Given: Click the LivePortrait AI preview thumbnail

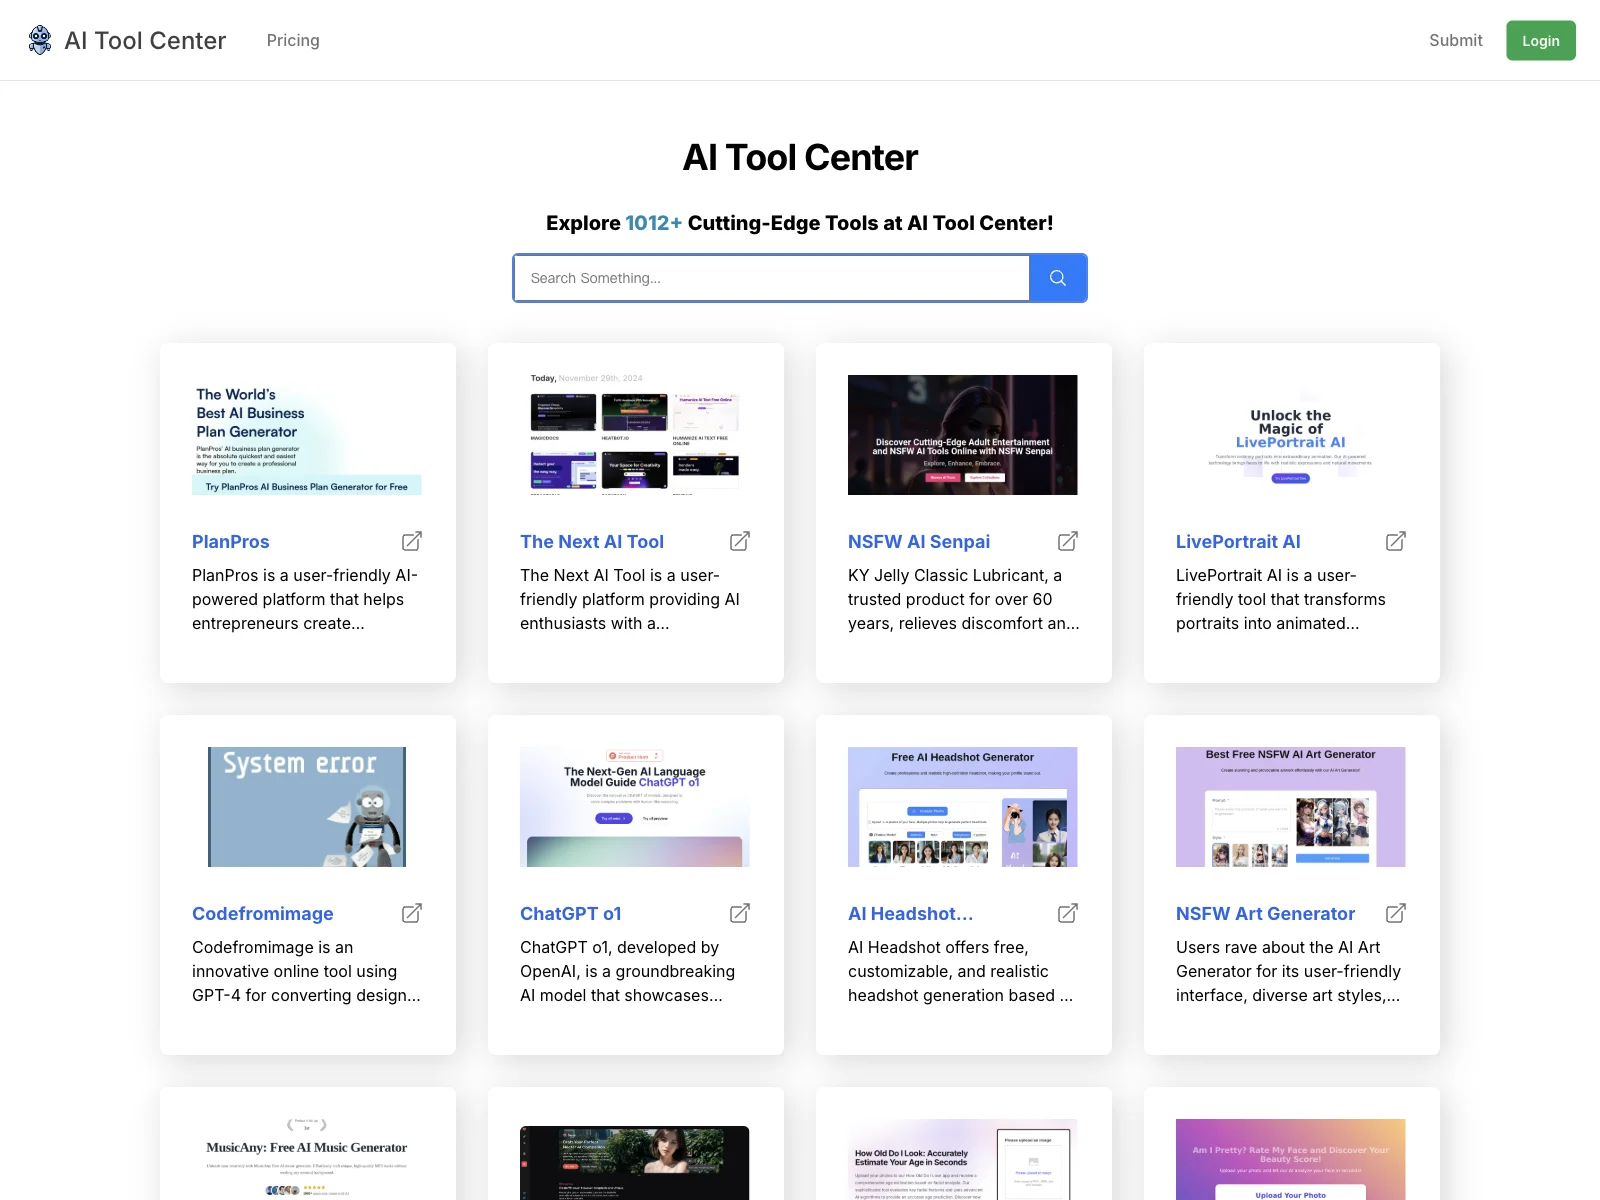Looking at the screenshot, I should (x=1291, y=435).
